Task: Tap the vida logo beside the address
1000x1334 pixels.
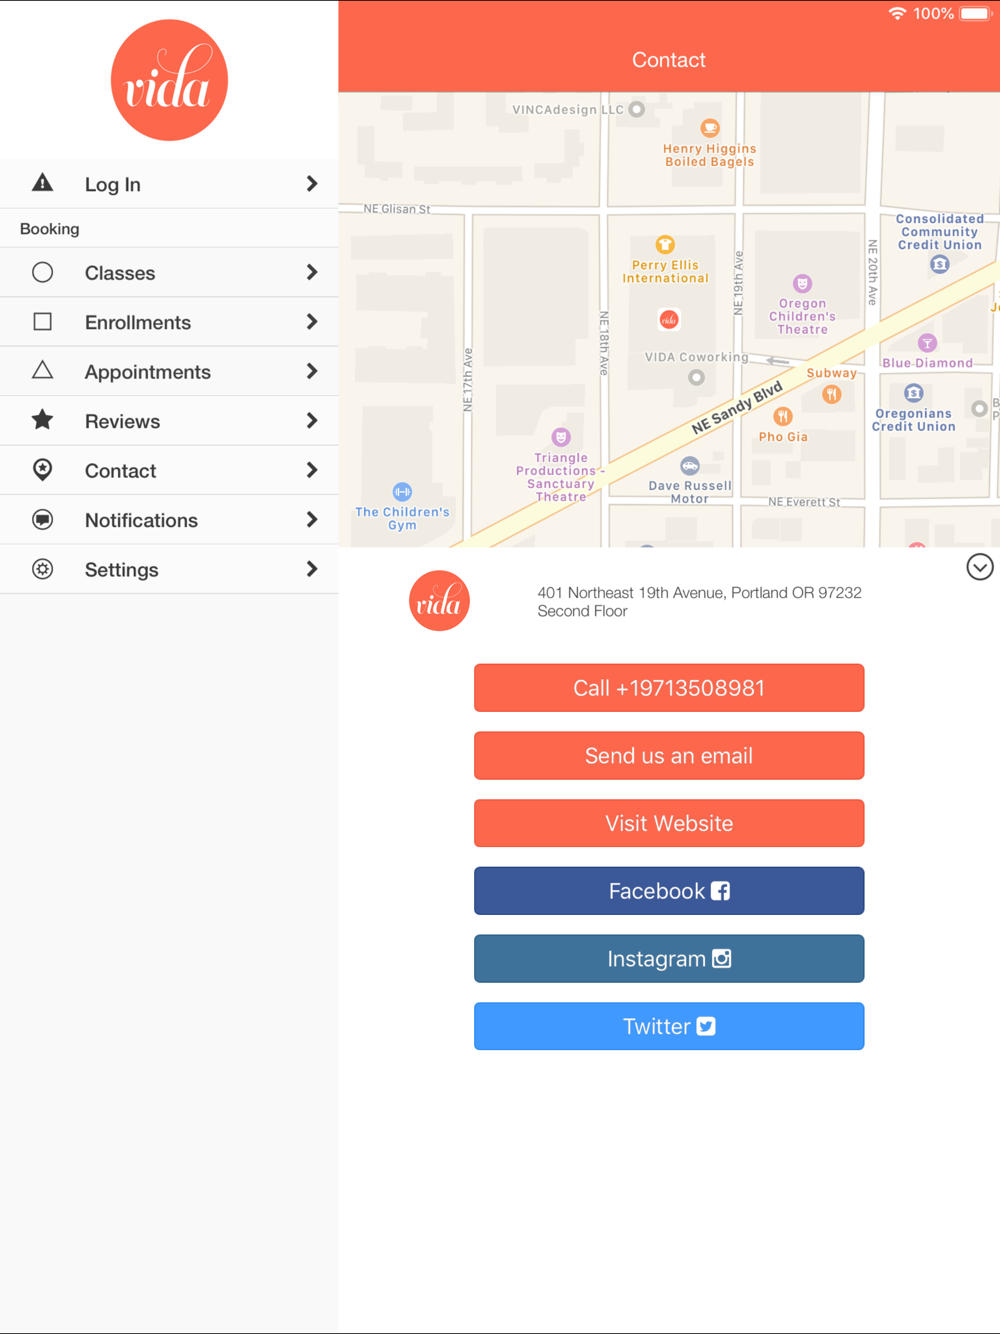Action: tap(439, 601)
